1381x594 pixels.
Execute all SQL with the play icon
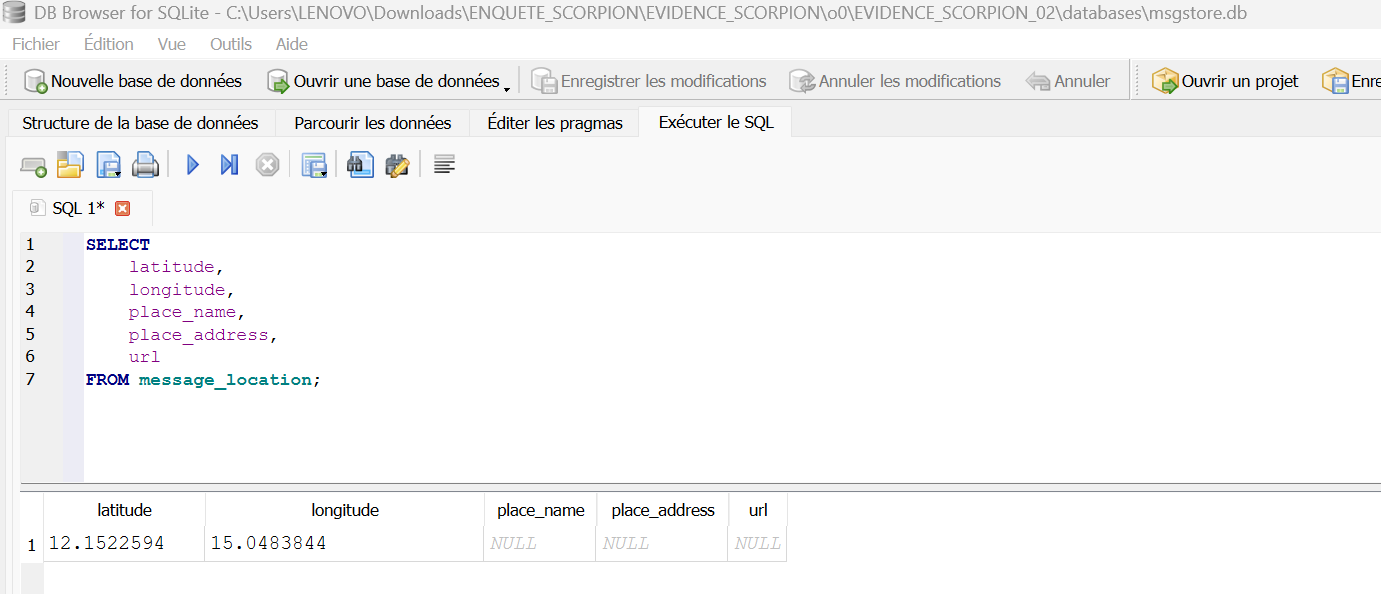[x=193, y=165]
